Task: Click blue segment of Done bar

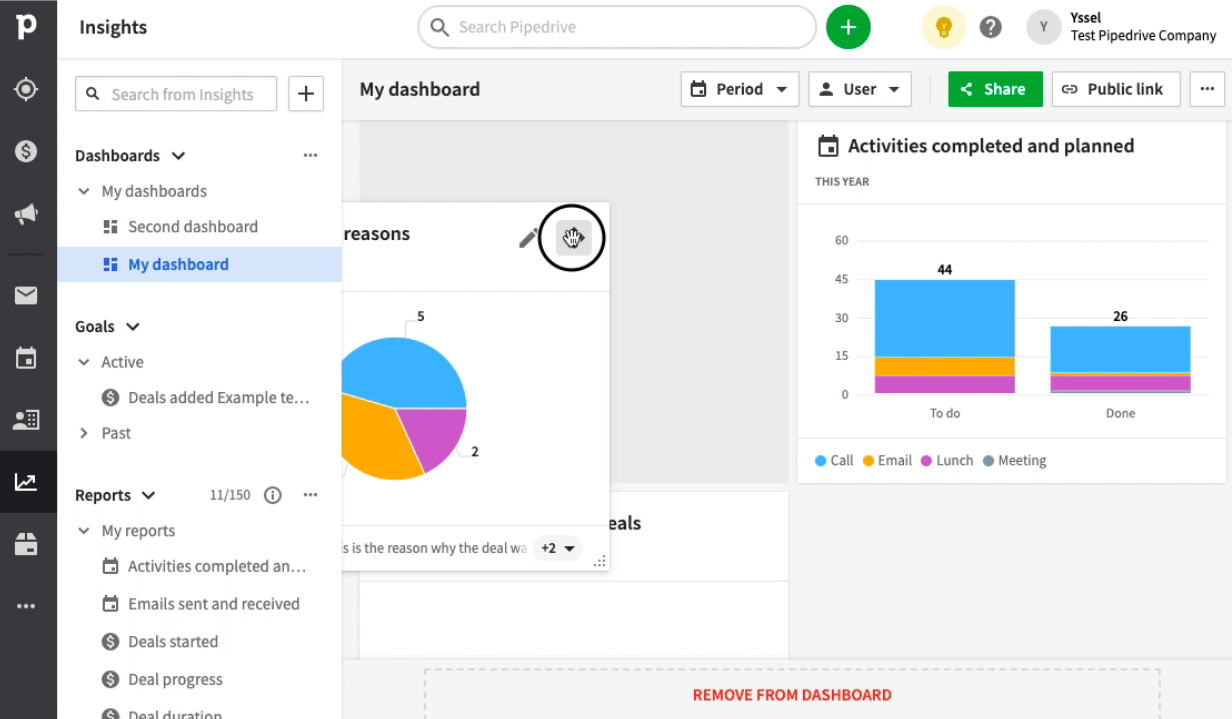Action: pos(1120,349)
